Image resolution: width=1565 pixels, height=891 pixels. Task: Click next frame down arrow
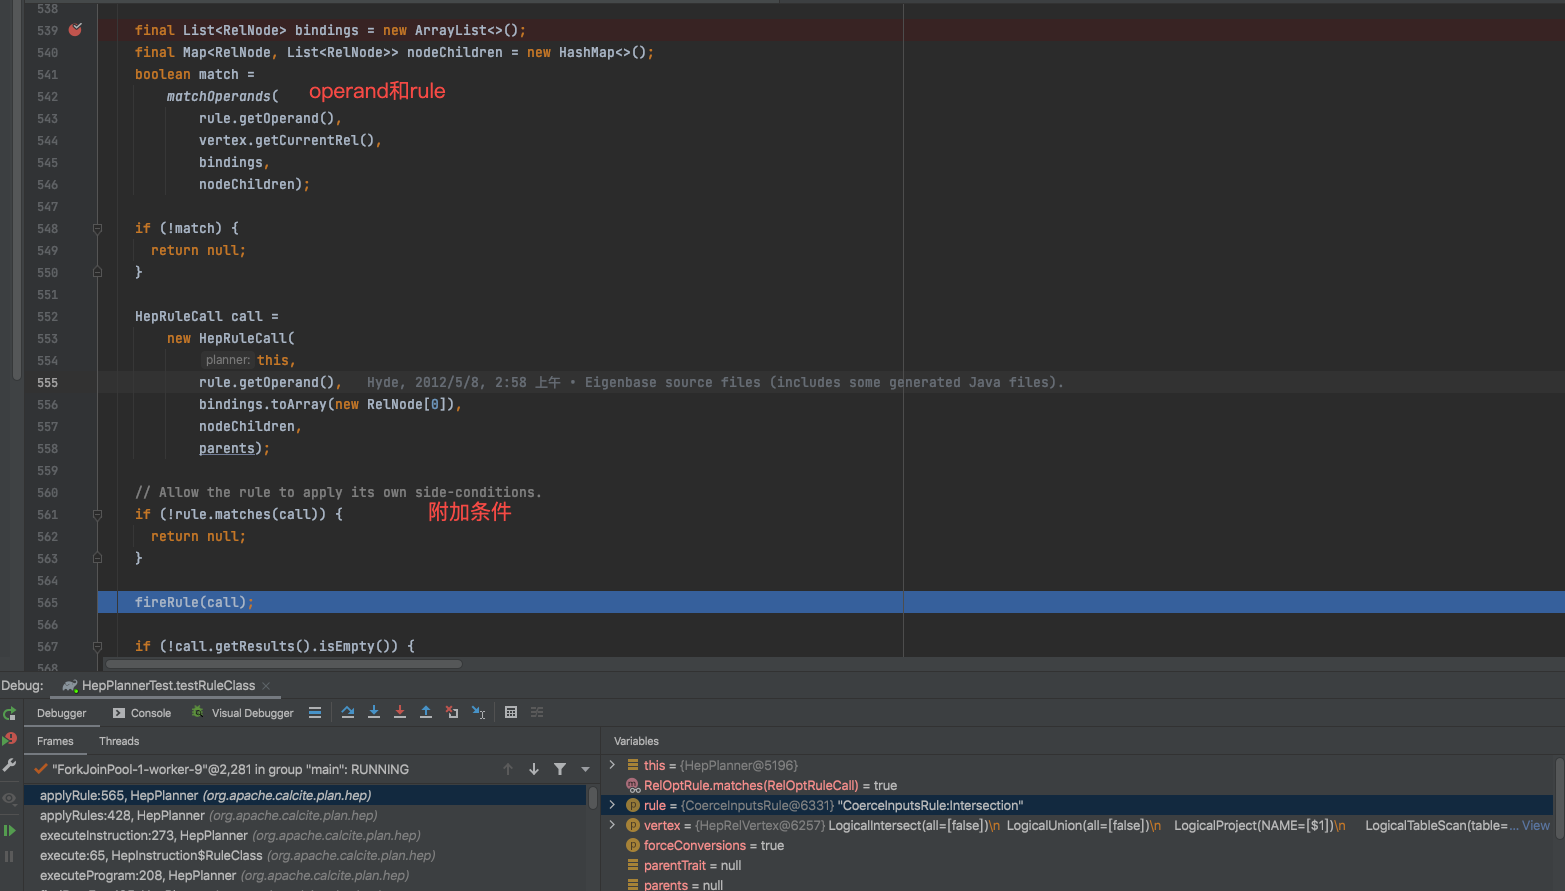pyautogui.click(x=534, y=769)
